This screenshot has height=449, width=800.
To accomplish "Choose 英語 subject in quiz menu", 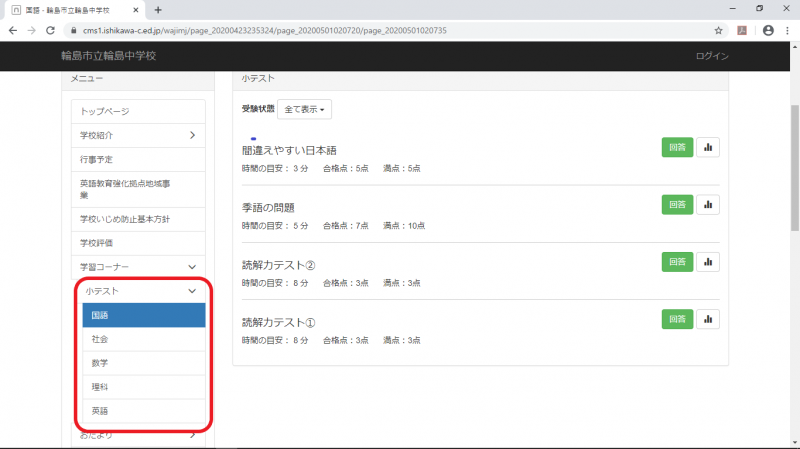I will (144, 411).
